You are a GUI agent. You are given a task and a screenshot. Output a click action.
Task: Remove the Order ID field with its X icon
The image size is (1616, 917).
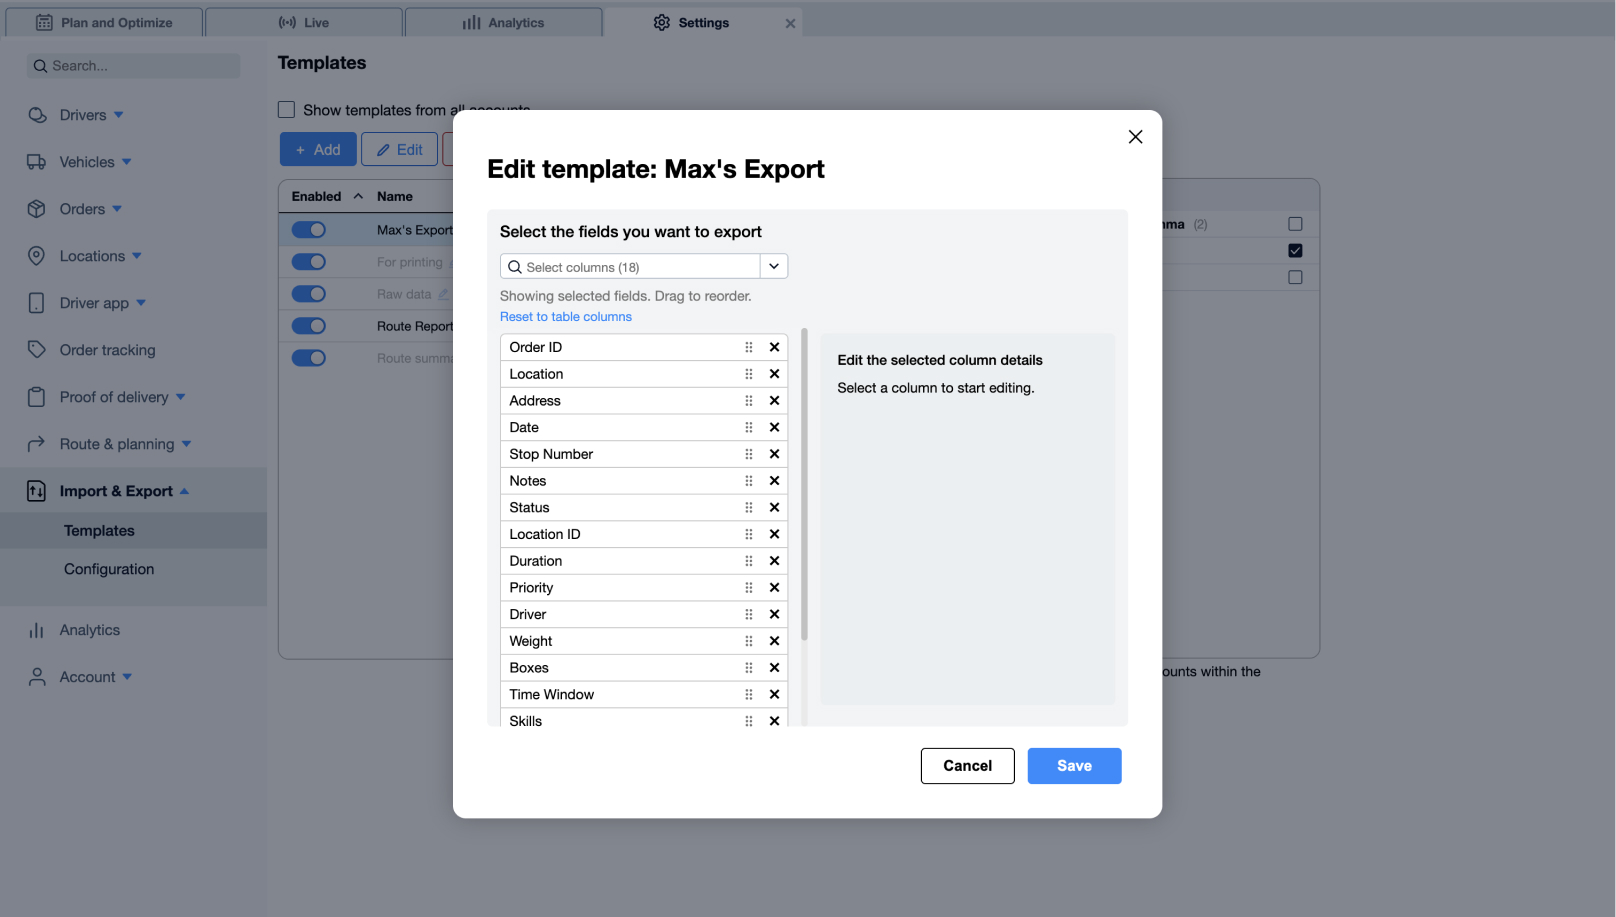(x=774, y=347)
